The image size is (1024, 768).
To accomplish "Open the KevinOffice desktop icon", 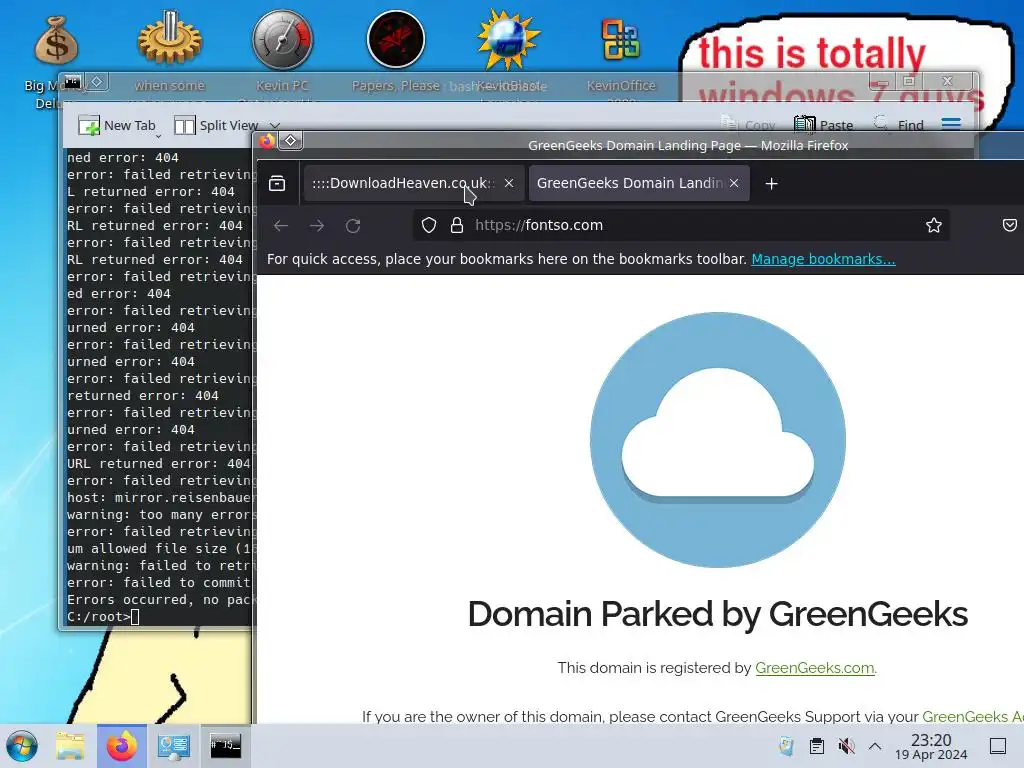I will tap(621, 40).
